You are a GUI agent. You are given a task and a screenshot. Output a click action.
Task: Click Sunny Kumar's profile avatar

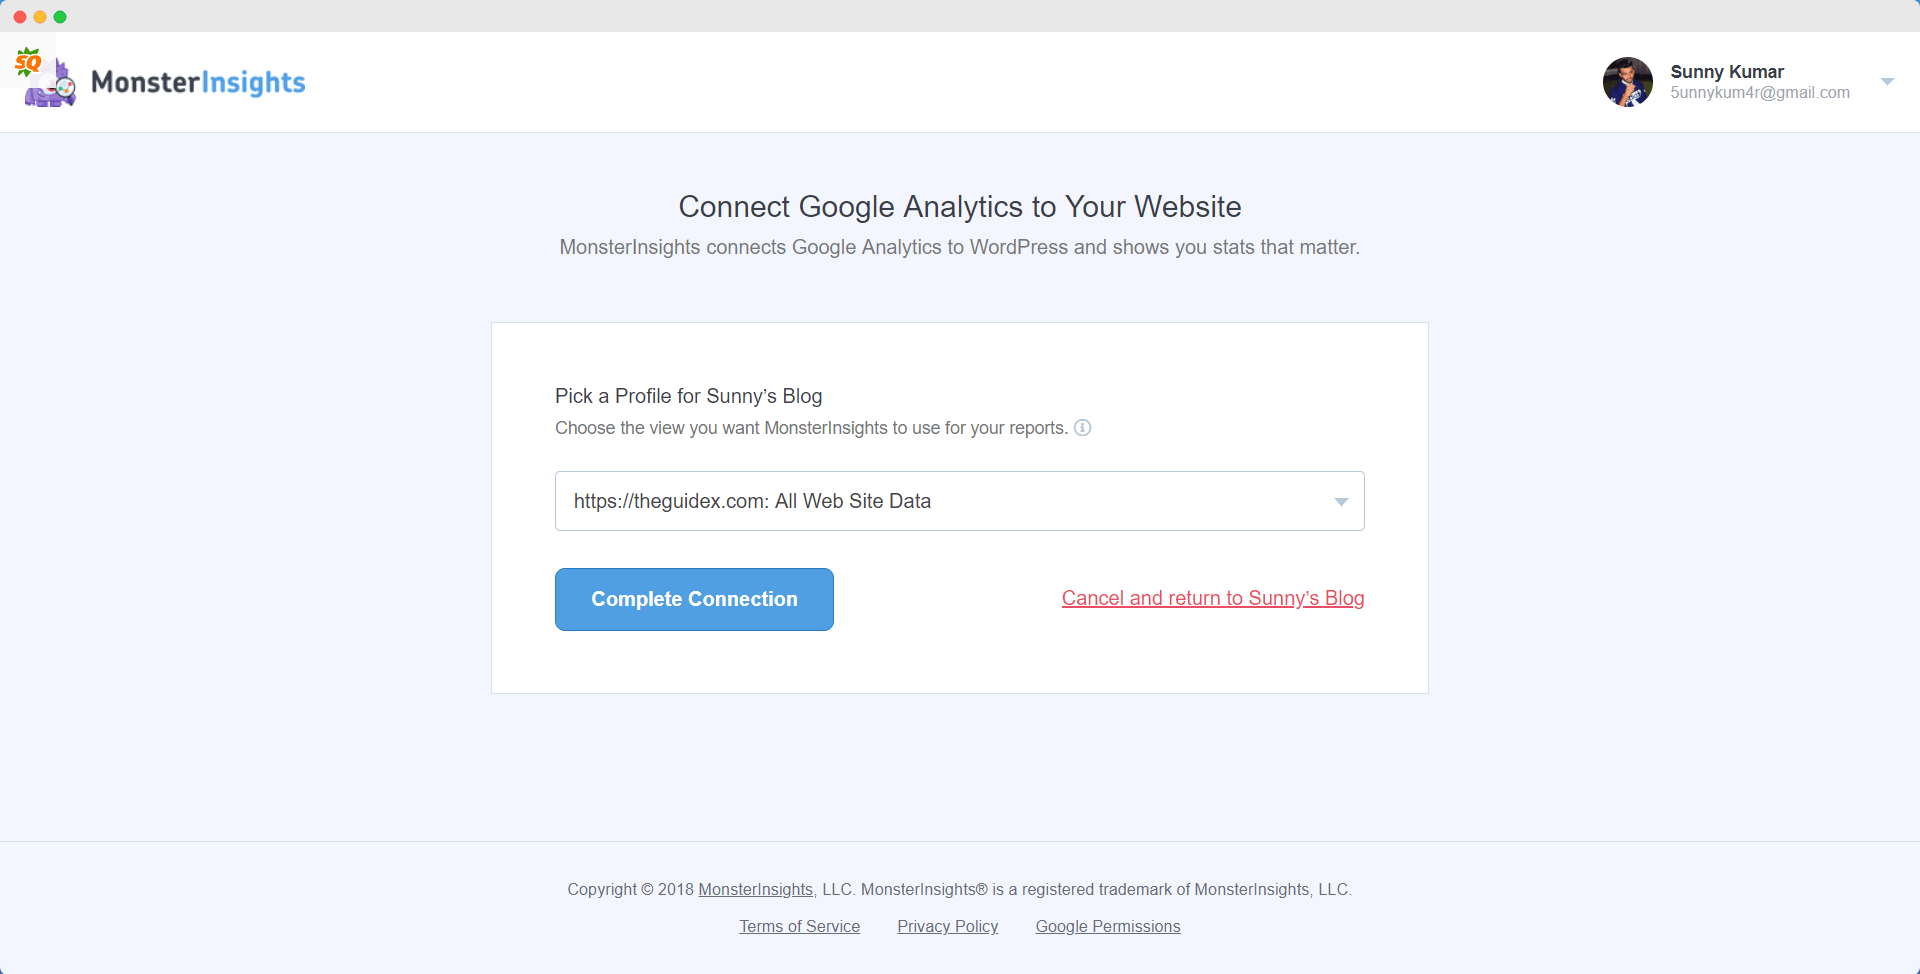point(1627,82)
